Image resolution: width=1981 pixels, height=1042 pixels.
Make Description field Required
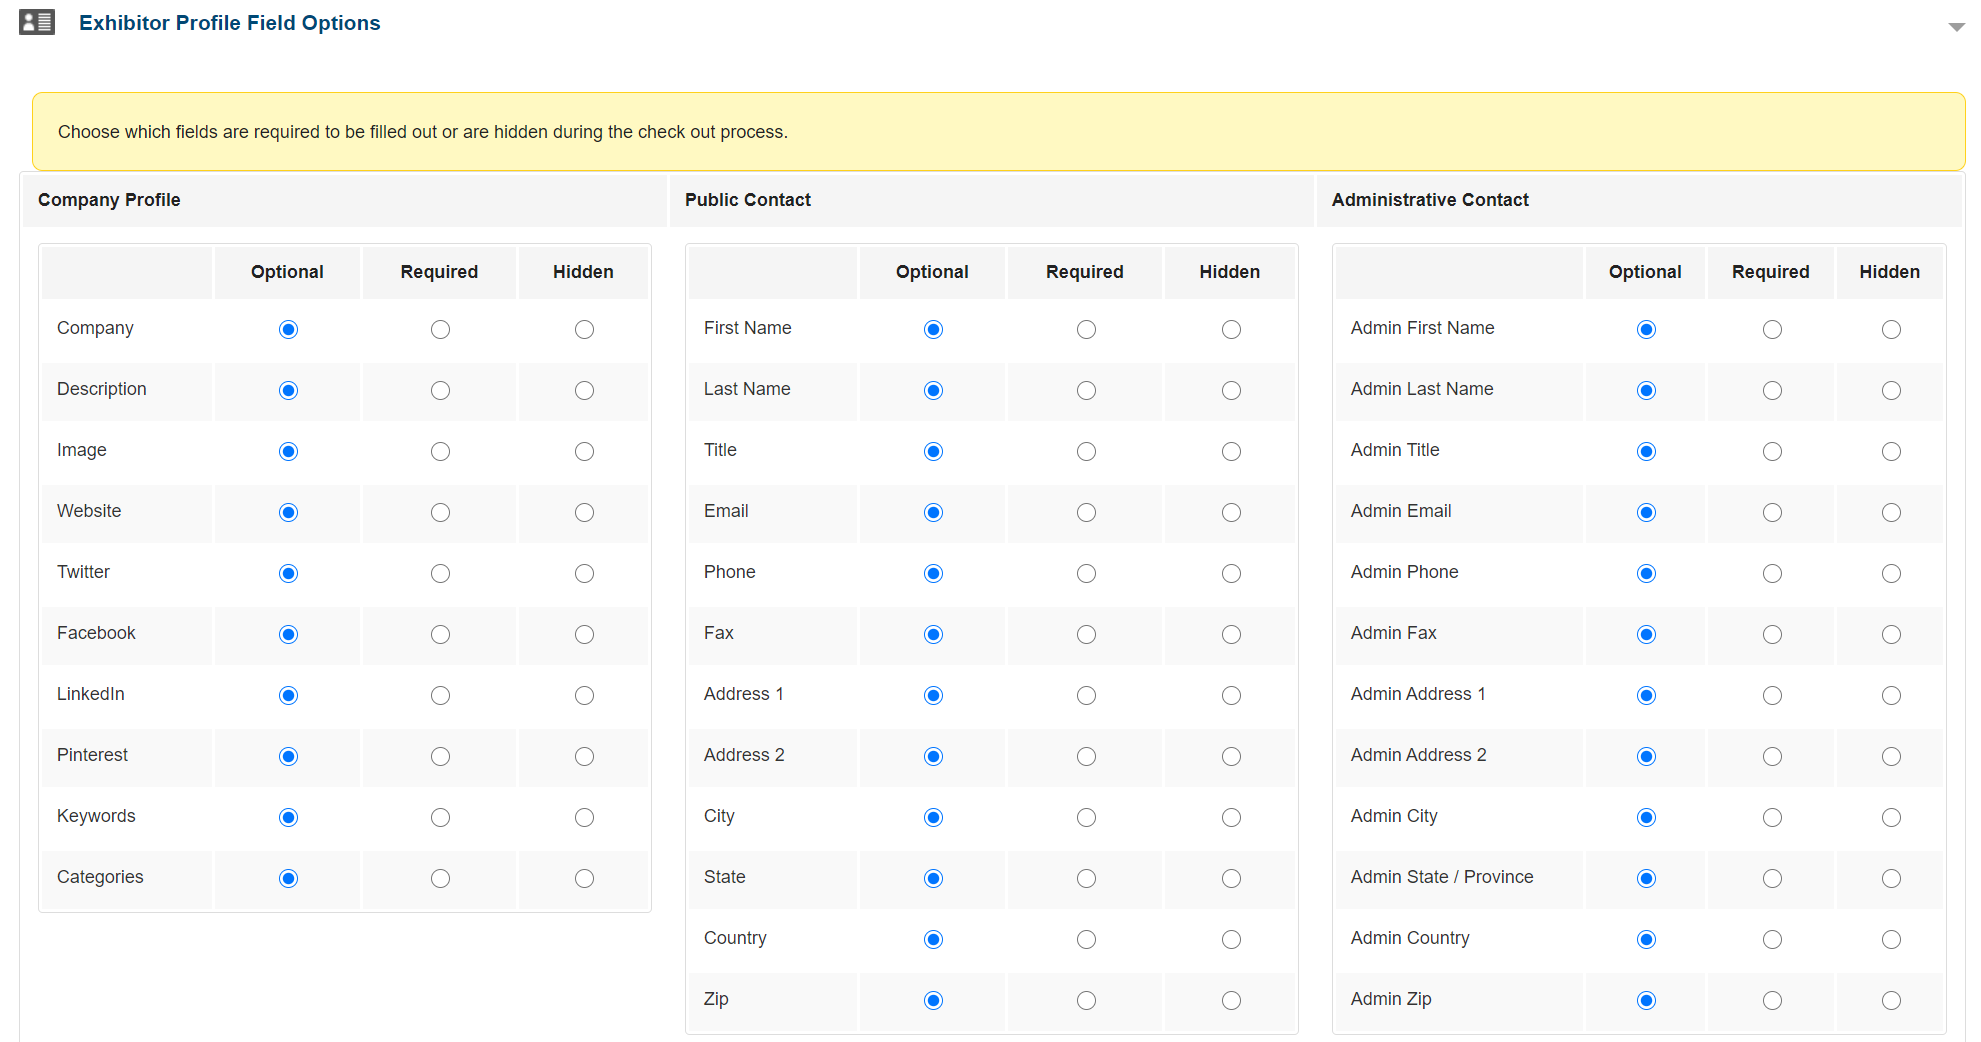[x=440, y=391]
